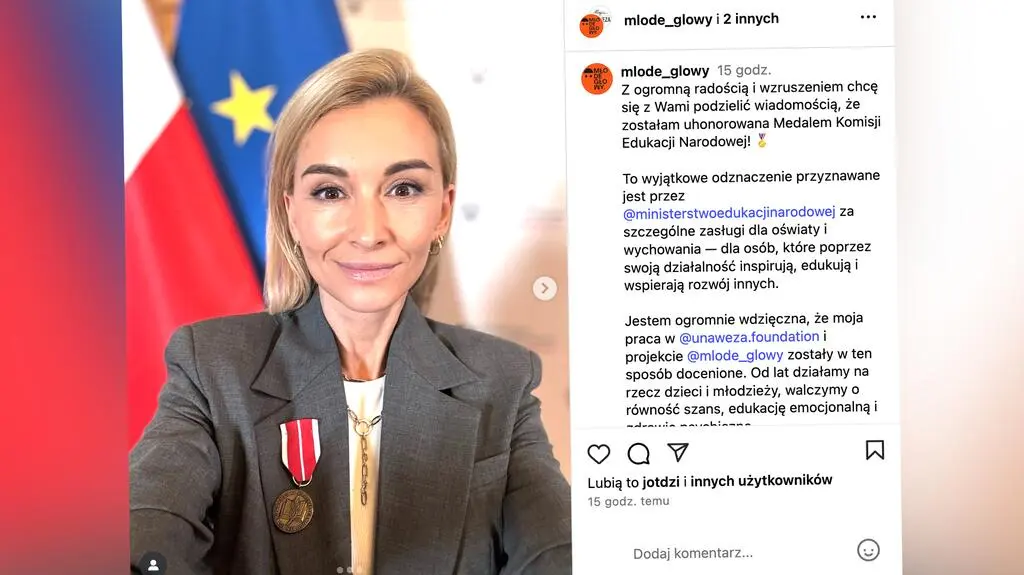Open the three-dot more options menu
1024x575 pixels.
click(x=868, y=17)
